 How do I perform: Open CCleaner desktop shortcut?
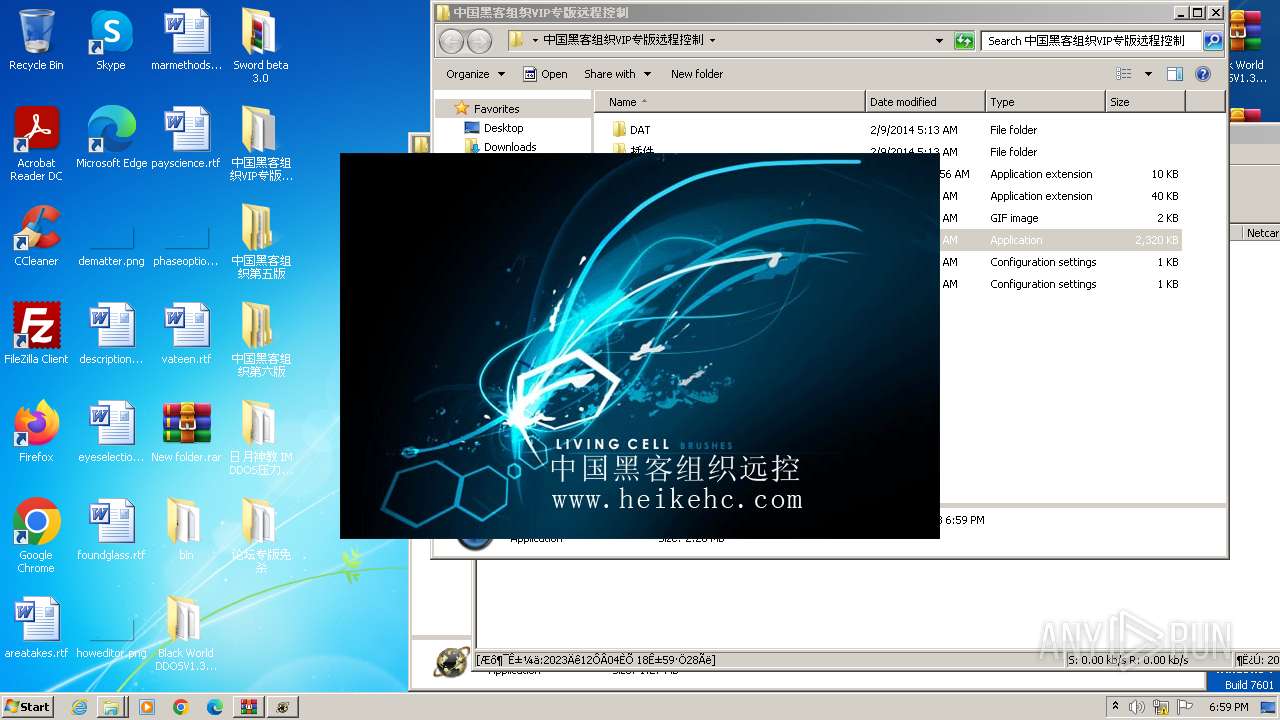coord(36,236)
